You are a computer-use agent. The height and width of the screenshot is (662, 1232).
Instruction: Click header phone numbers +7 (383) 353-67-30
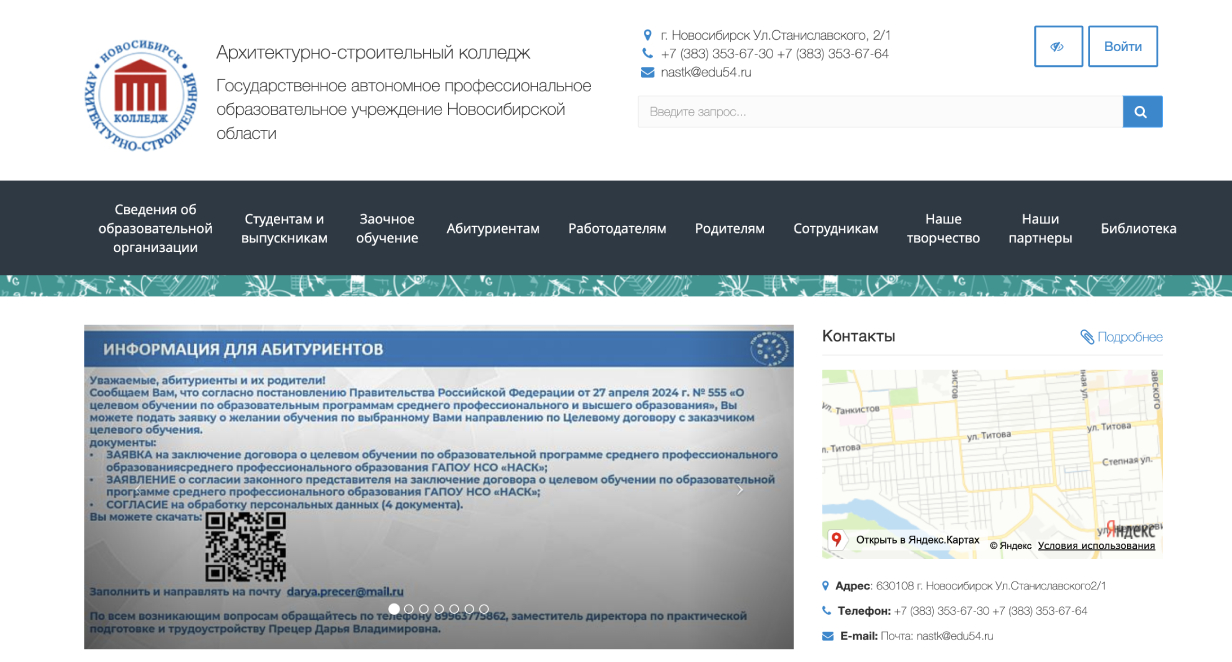pos(775,54)
